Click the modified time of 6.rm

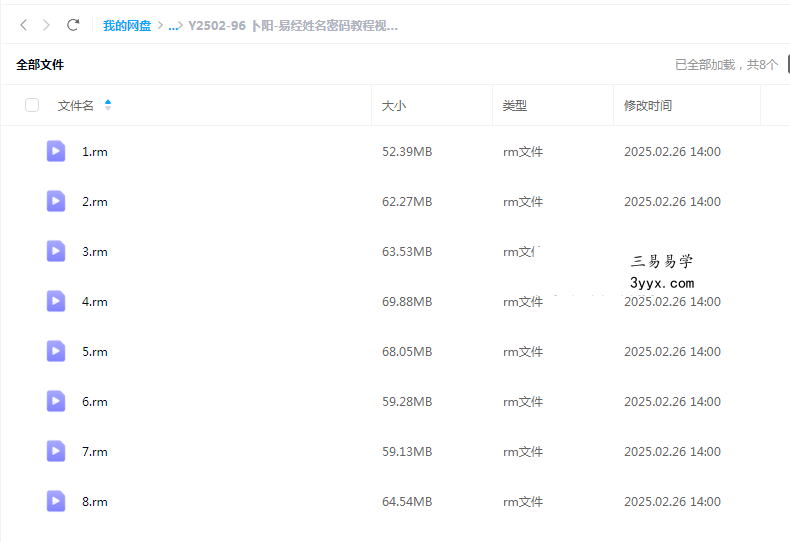coord(672,401)
